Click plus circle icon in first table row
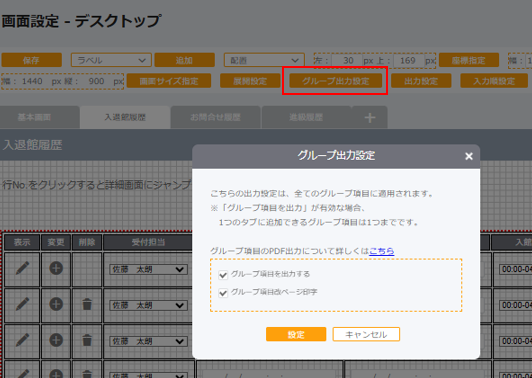Image resolution: width=532 pixels, height=378 pixels. coord(56,268)
